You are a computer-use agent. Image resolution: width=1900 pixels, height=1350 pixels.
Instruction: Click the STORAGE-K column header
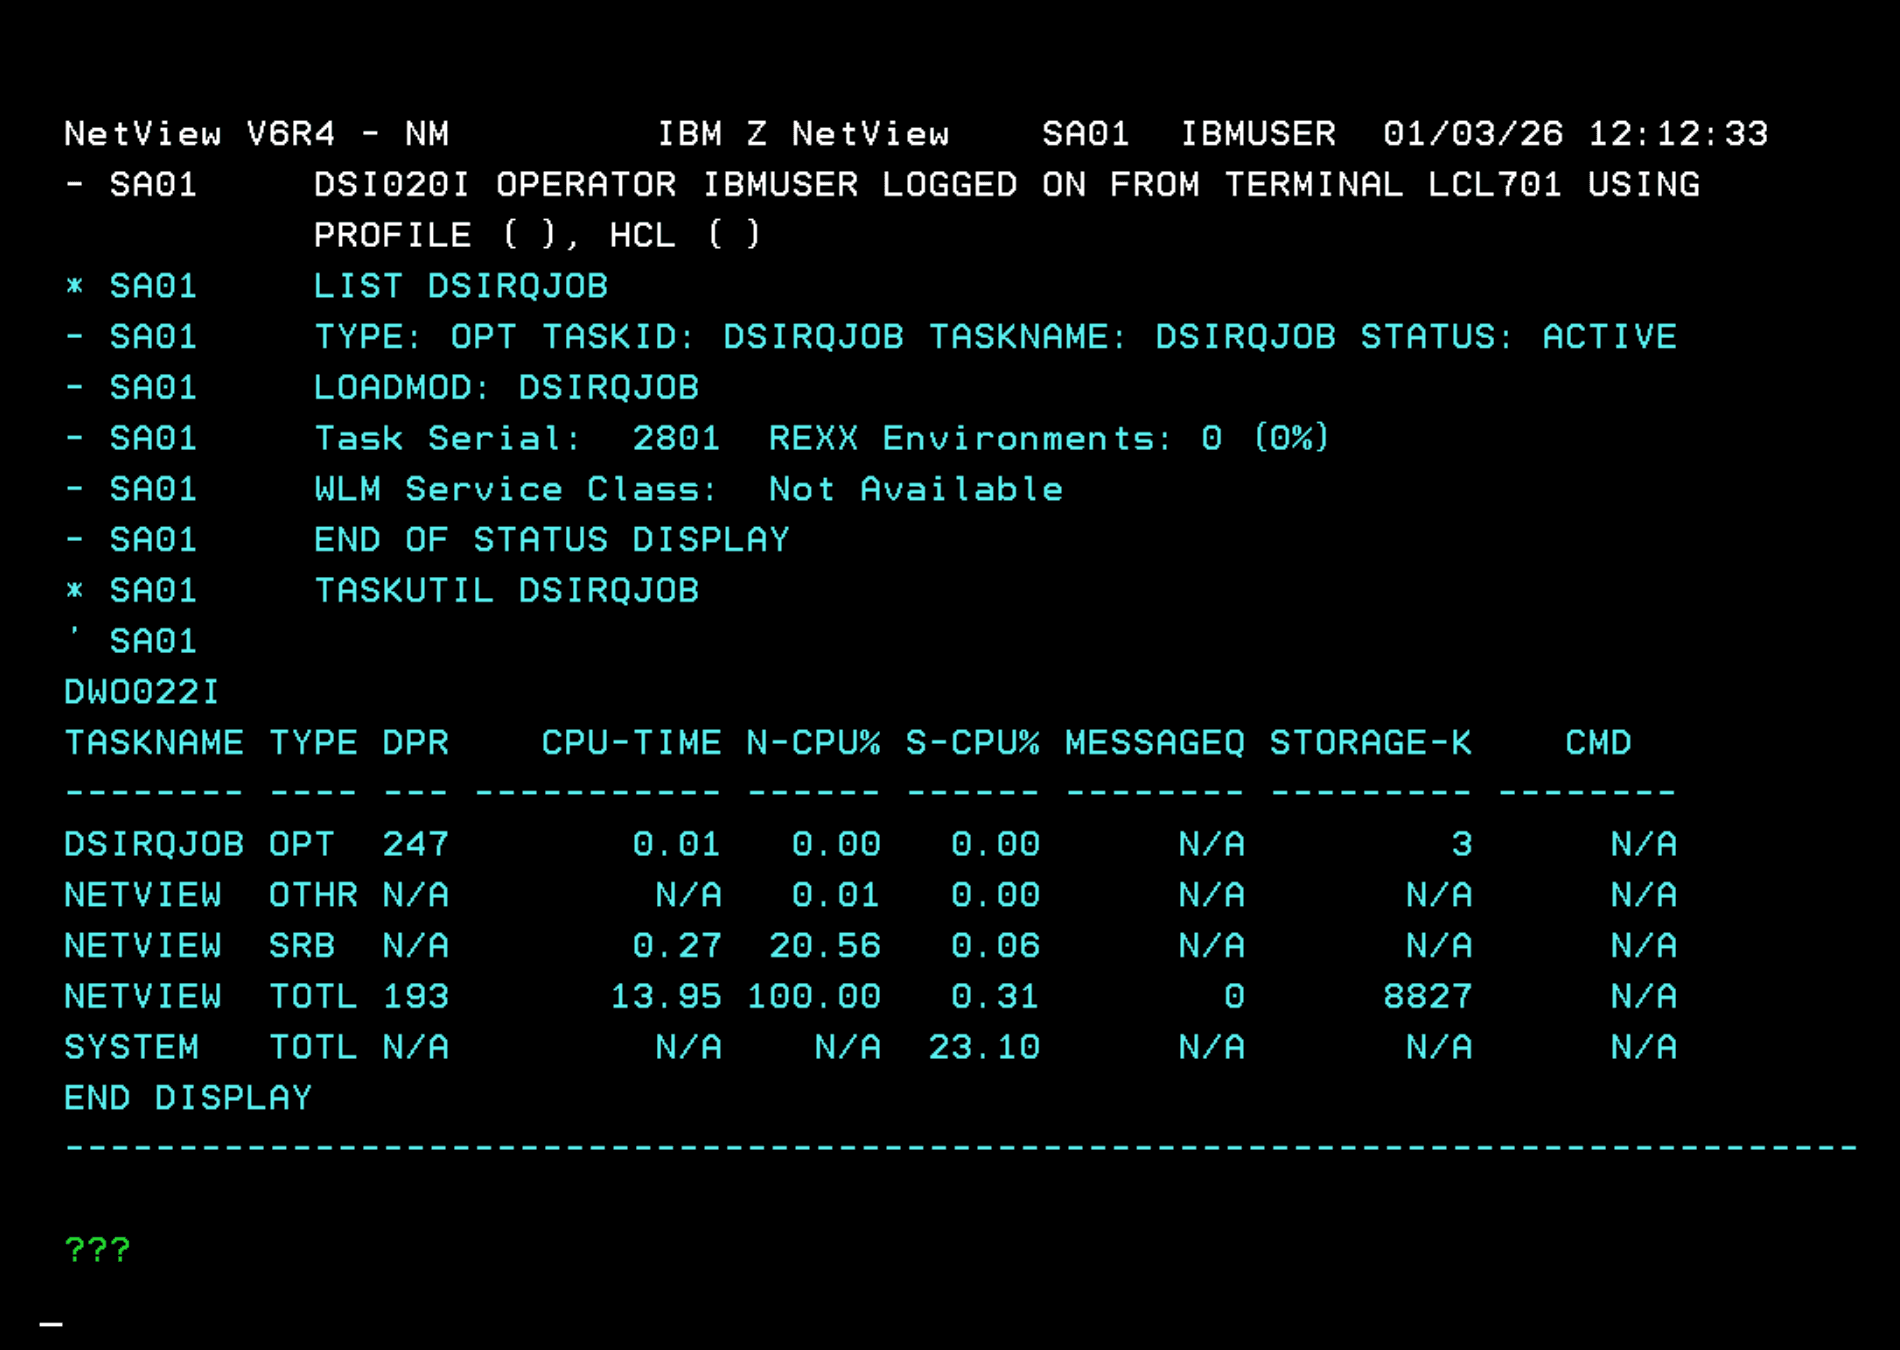pyautogui.click(x=1370, y=743)
